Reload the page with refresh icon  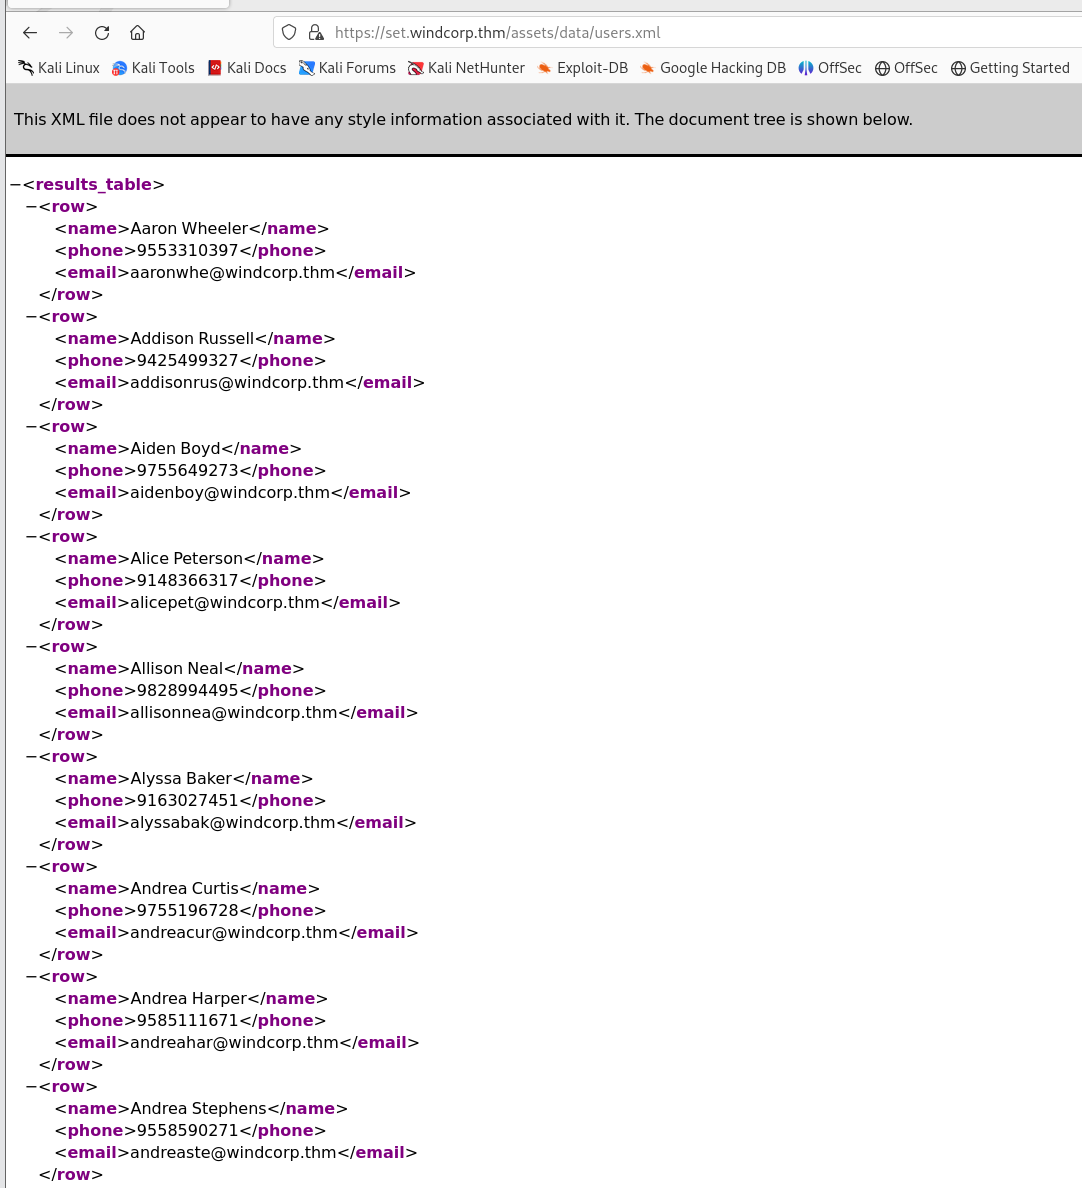pyautogui.click(x=102, y=33)
